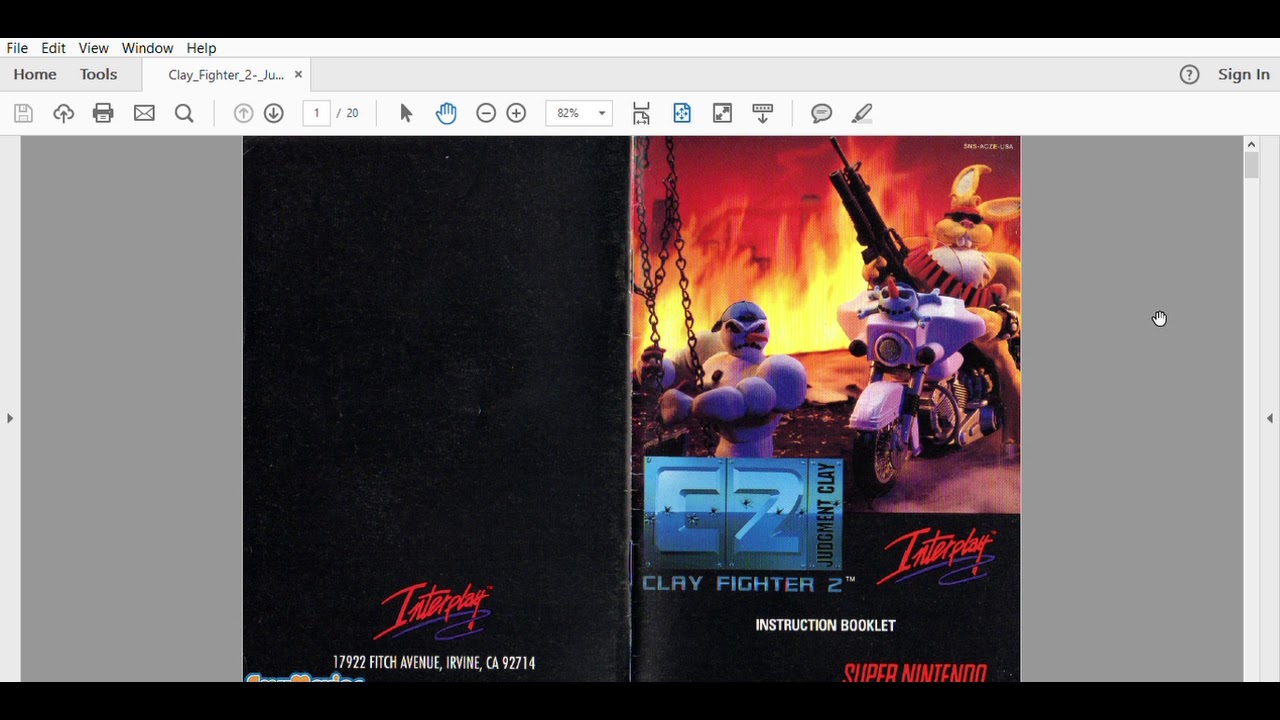Open the Edit menu
Screen dimensions: 1280x720
coord(53,48)
